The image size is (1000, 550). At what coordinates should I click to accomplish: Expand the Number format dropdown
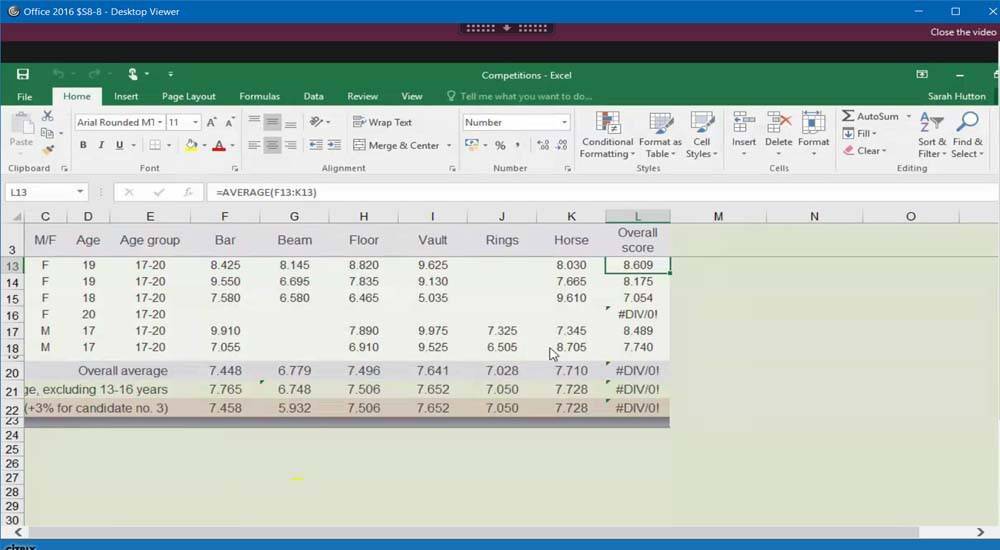coord(564,122)
